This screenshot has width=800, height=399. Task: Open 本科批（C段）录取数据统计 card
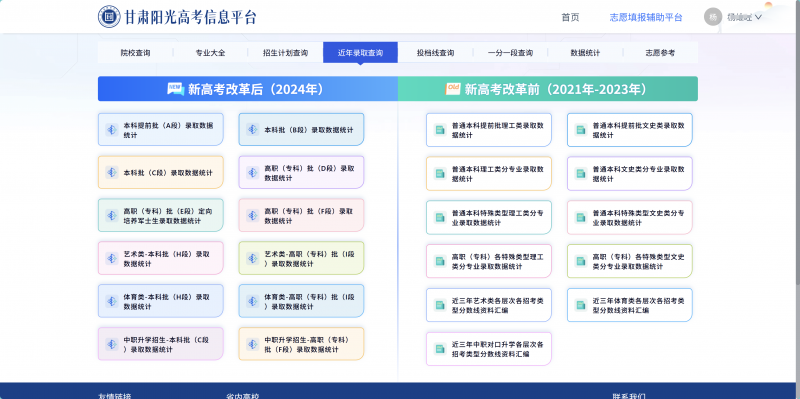coord(161,172)
